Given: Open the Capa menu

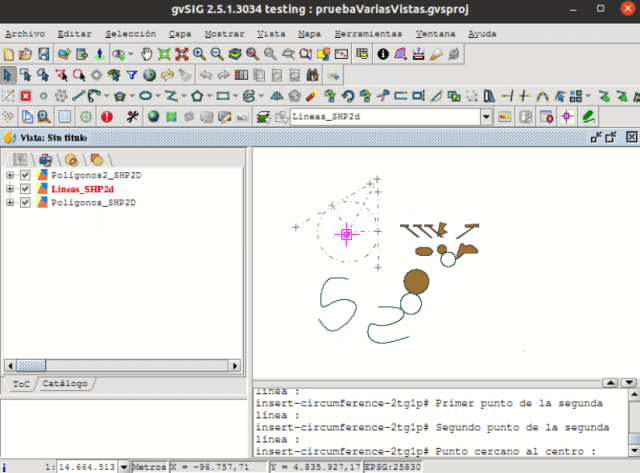Looking at the screenshot, I should [x=180, y=33].
